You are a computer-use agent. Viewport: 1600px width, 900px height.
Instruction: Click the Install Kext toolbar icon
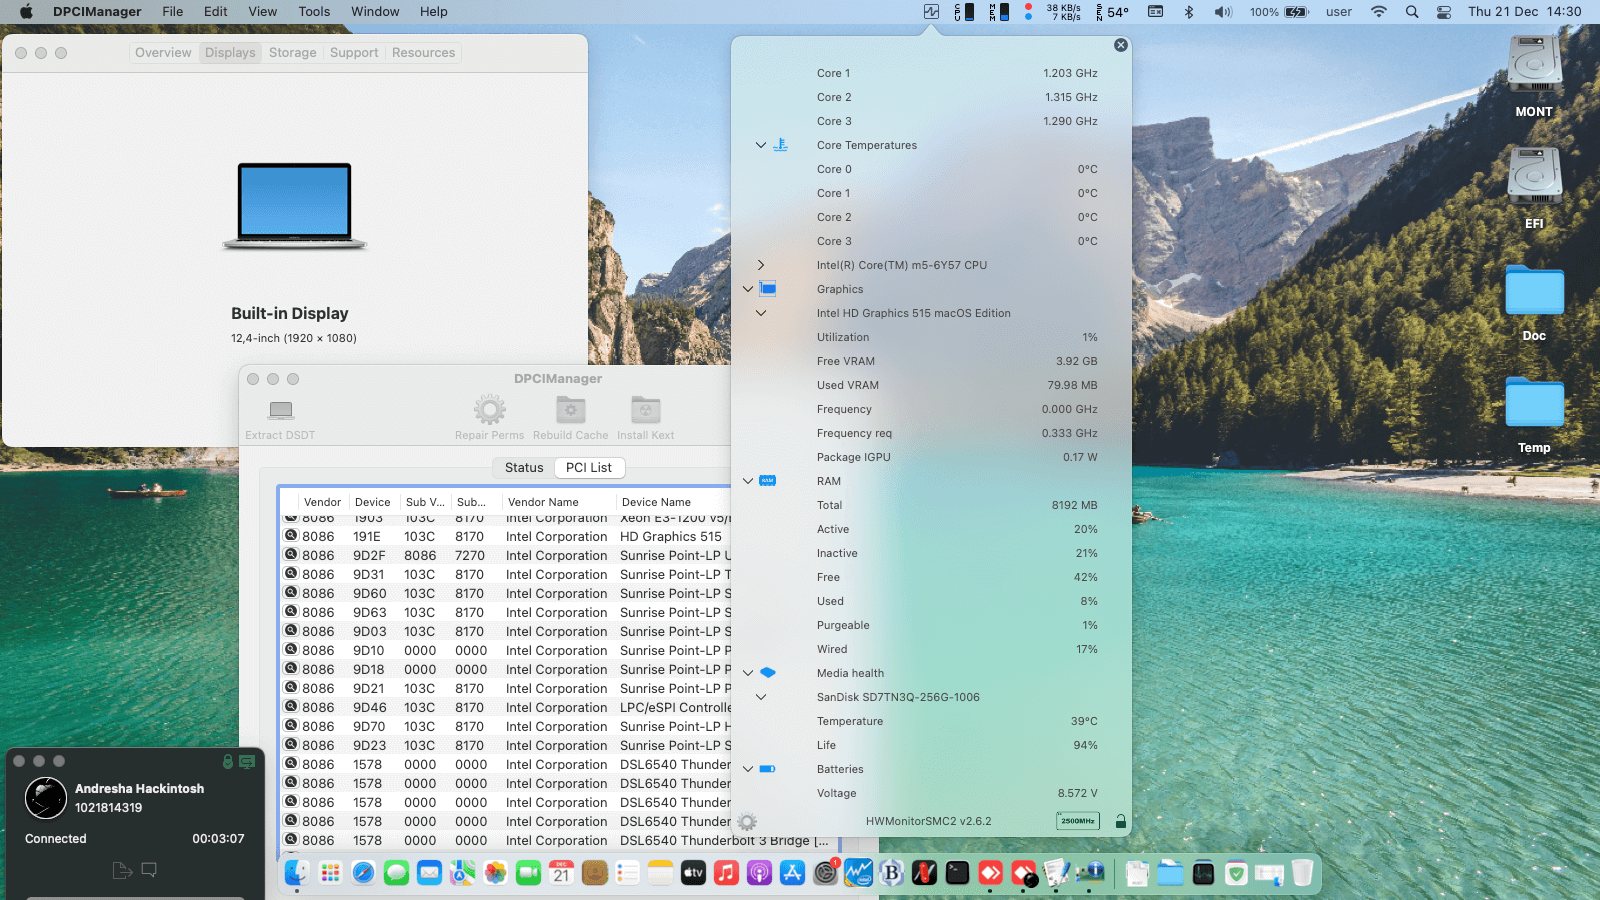point(645,410)
